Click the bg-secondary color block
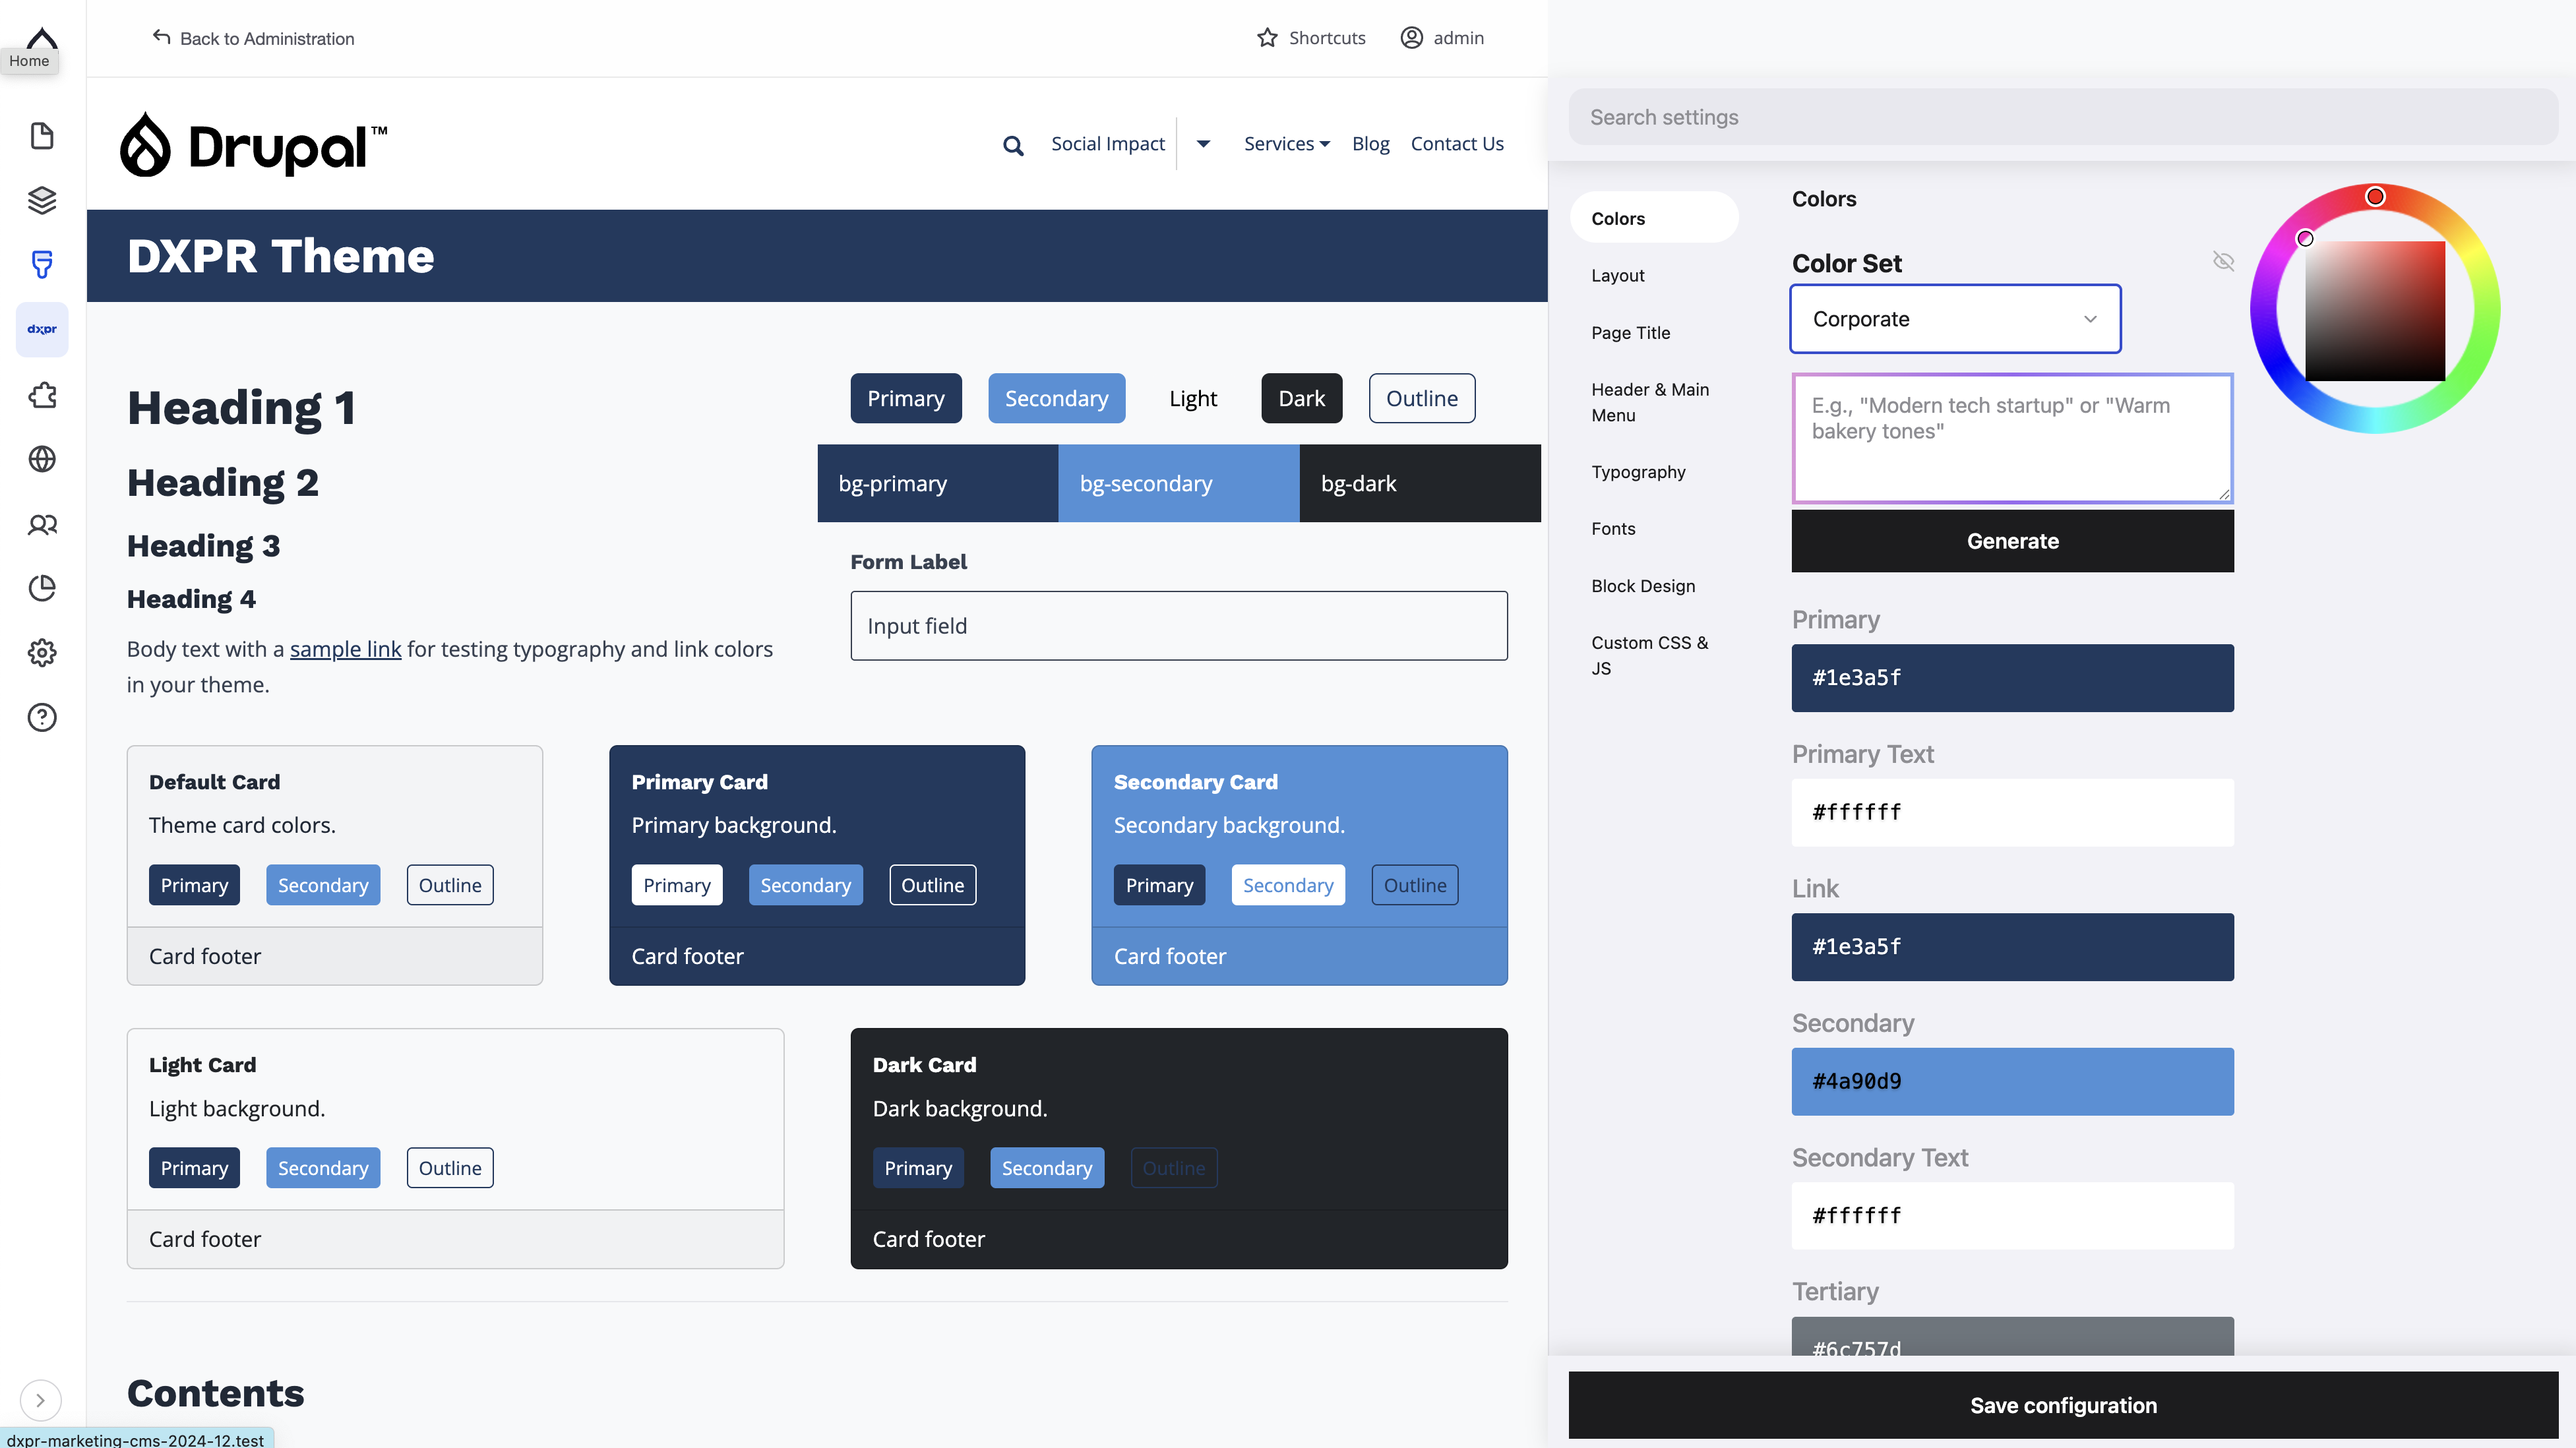The height and width of the screenshot is (1448, 2576). coord(1178,483)
